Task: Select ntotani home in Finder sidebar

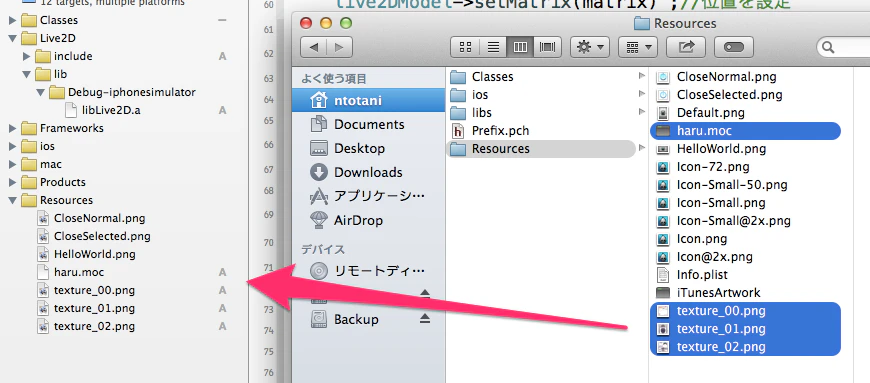Action: point(368,100)
